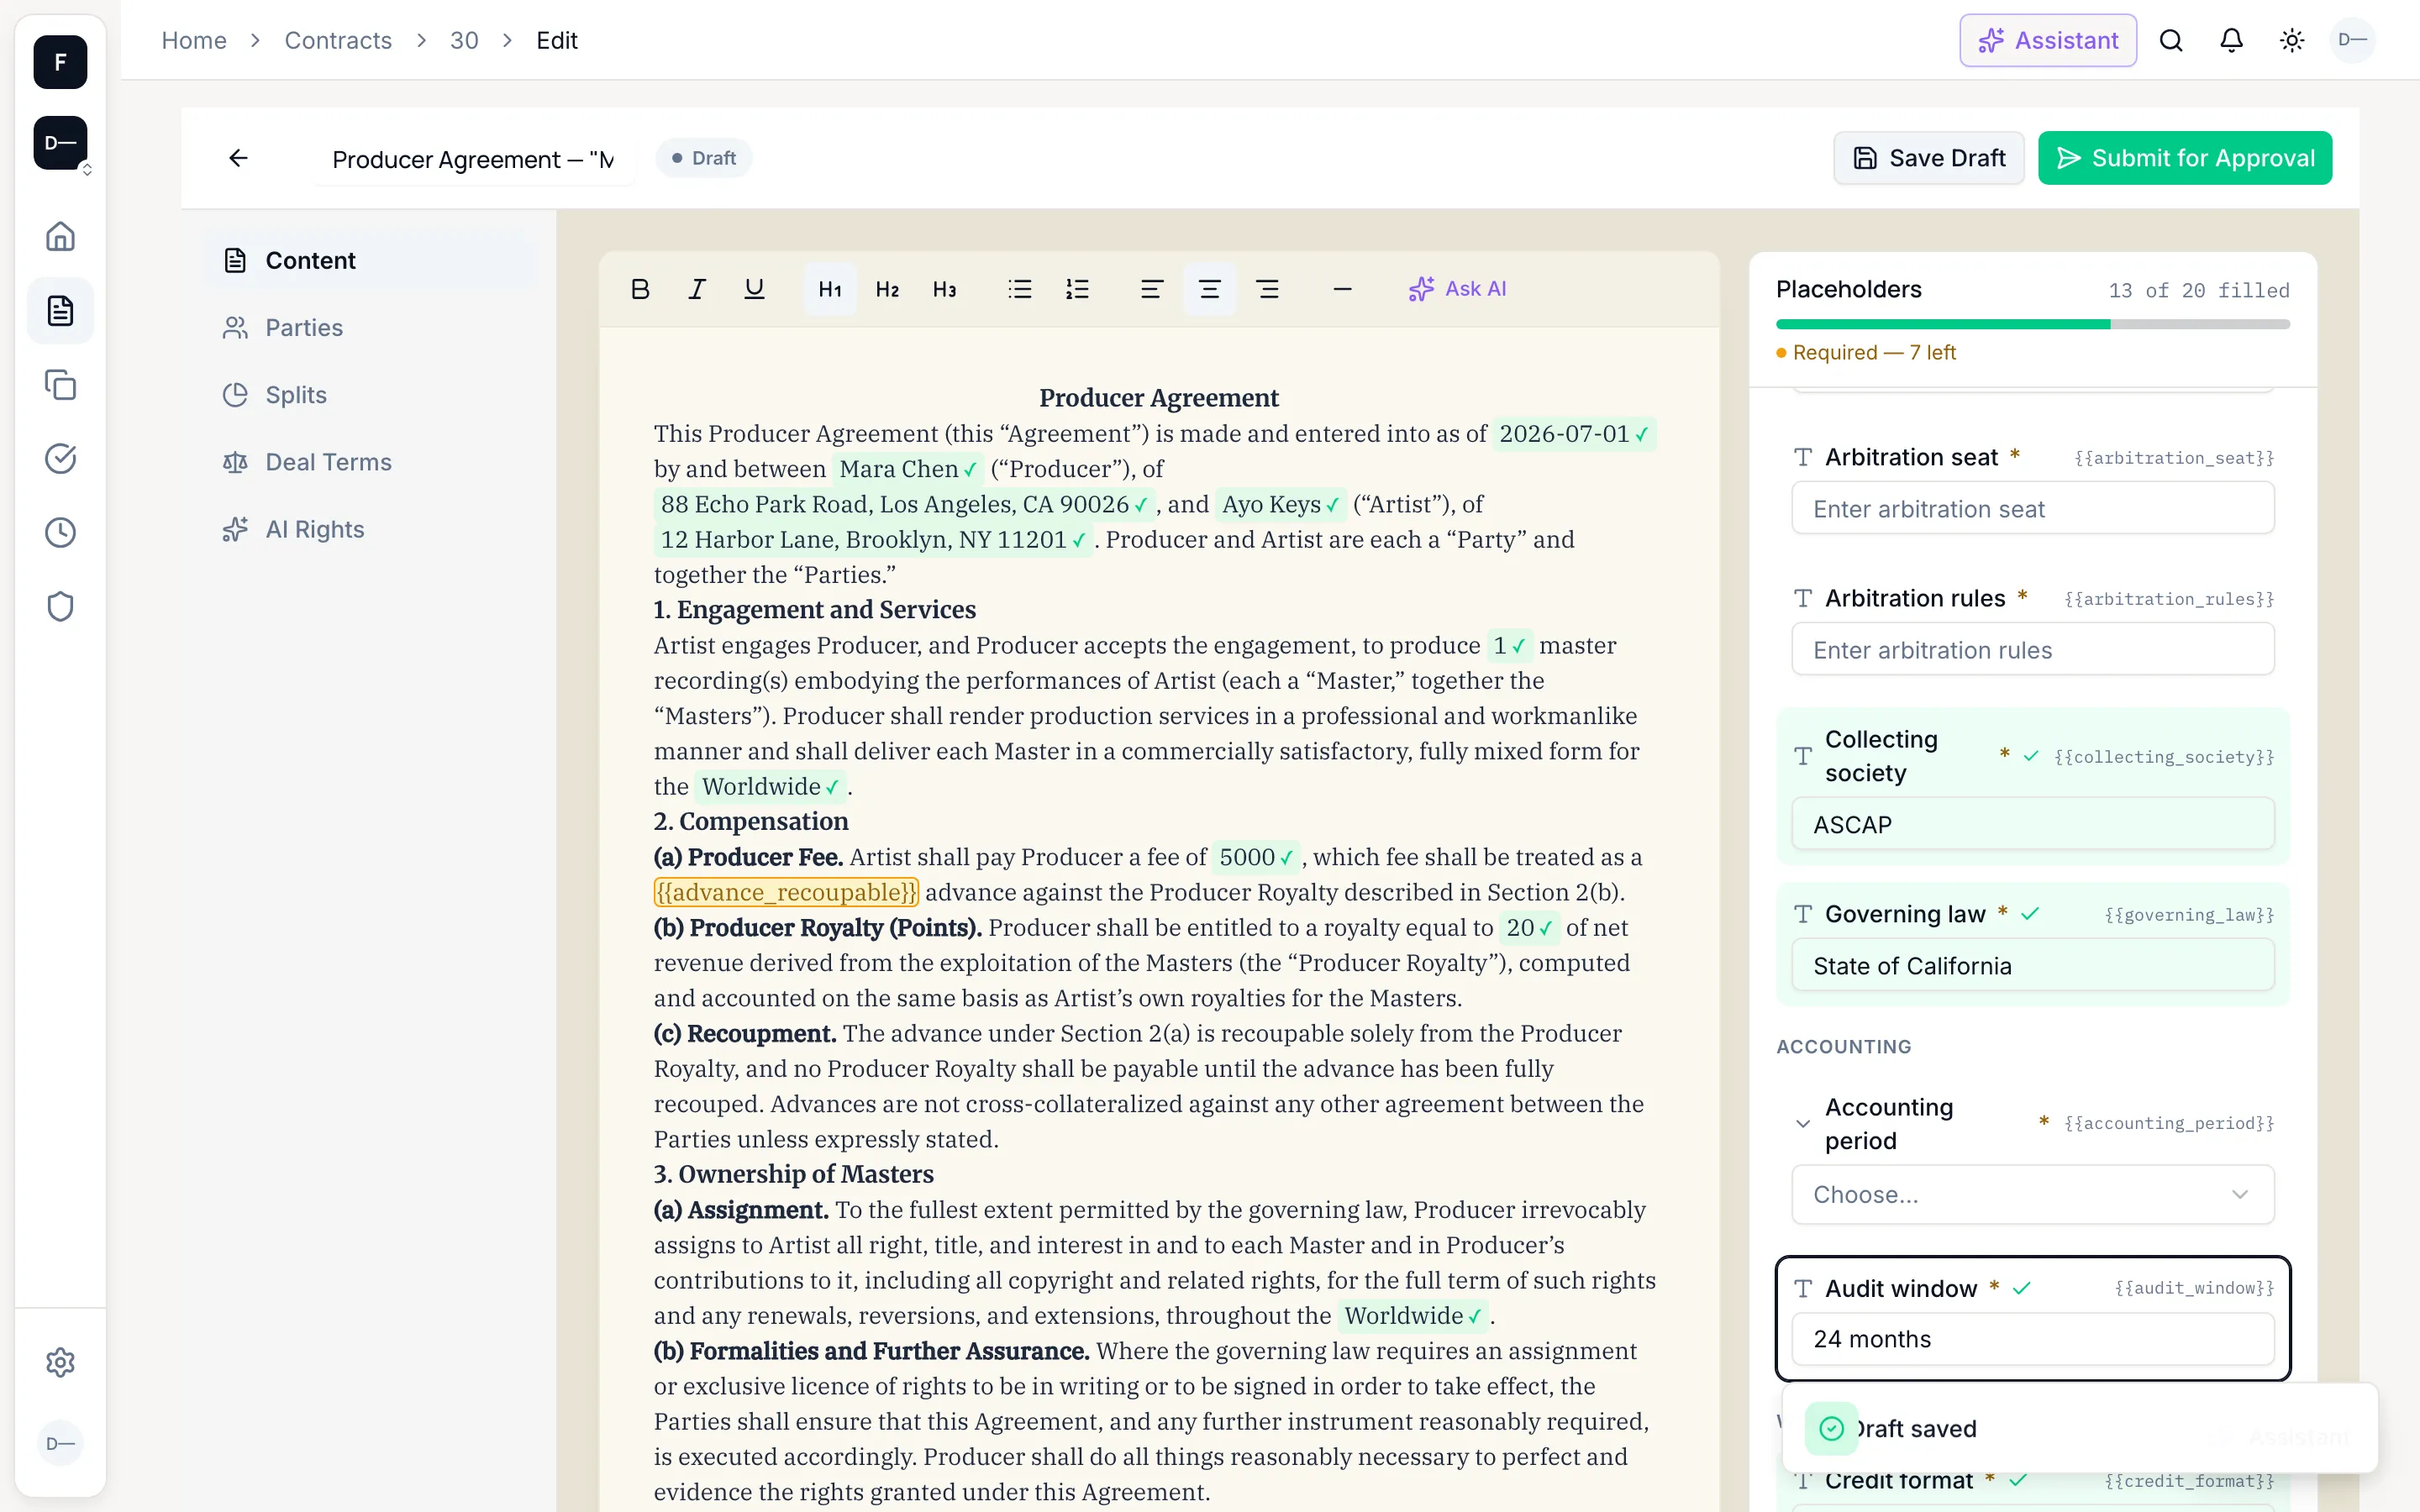Open history clock icon in sidebar
Image resolution: width=2420 pixels, height=1512 pixels.
(x=61, y=532)
